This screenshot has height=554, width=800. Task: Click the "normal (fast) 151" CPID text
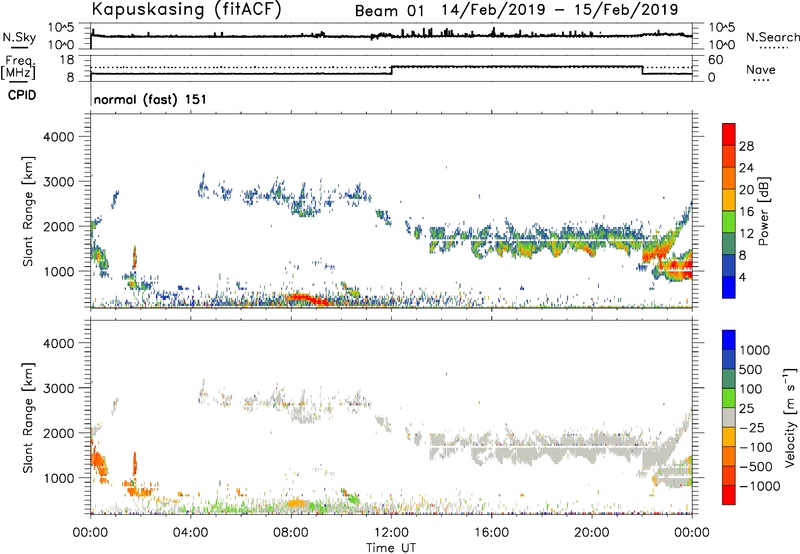pyautogui.click(x=150, y=99)
